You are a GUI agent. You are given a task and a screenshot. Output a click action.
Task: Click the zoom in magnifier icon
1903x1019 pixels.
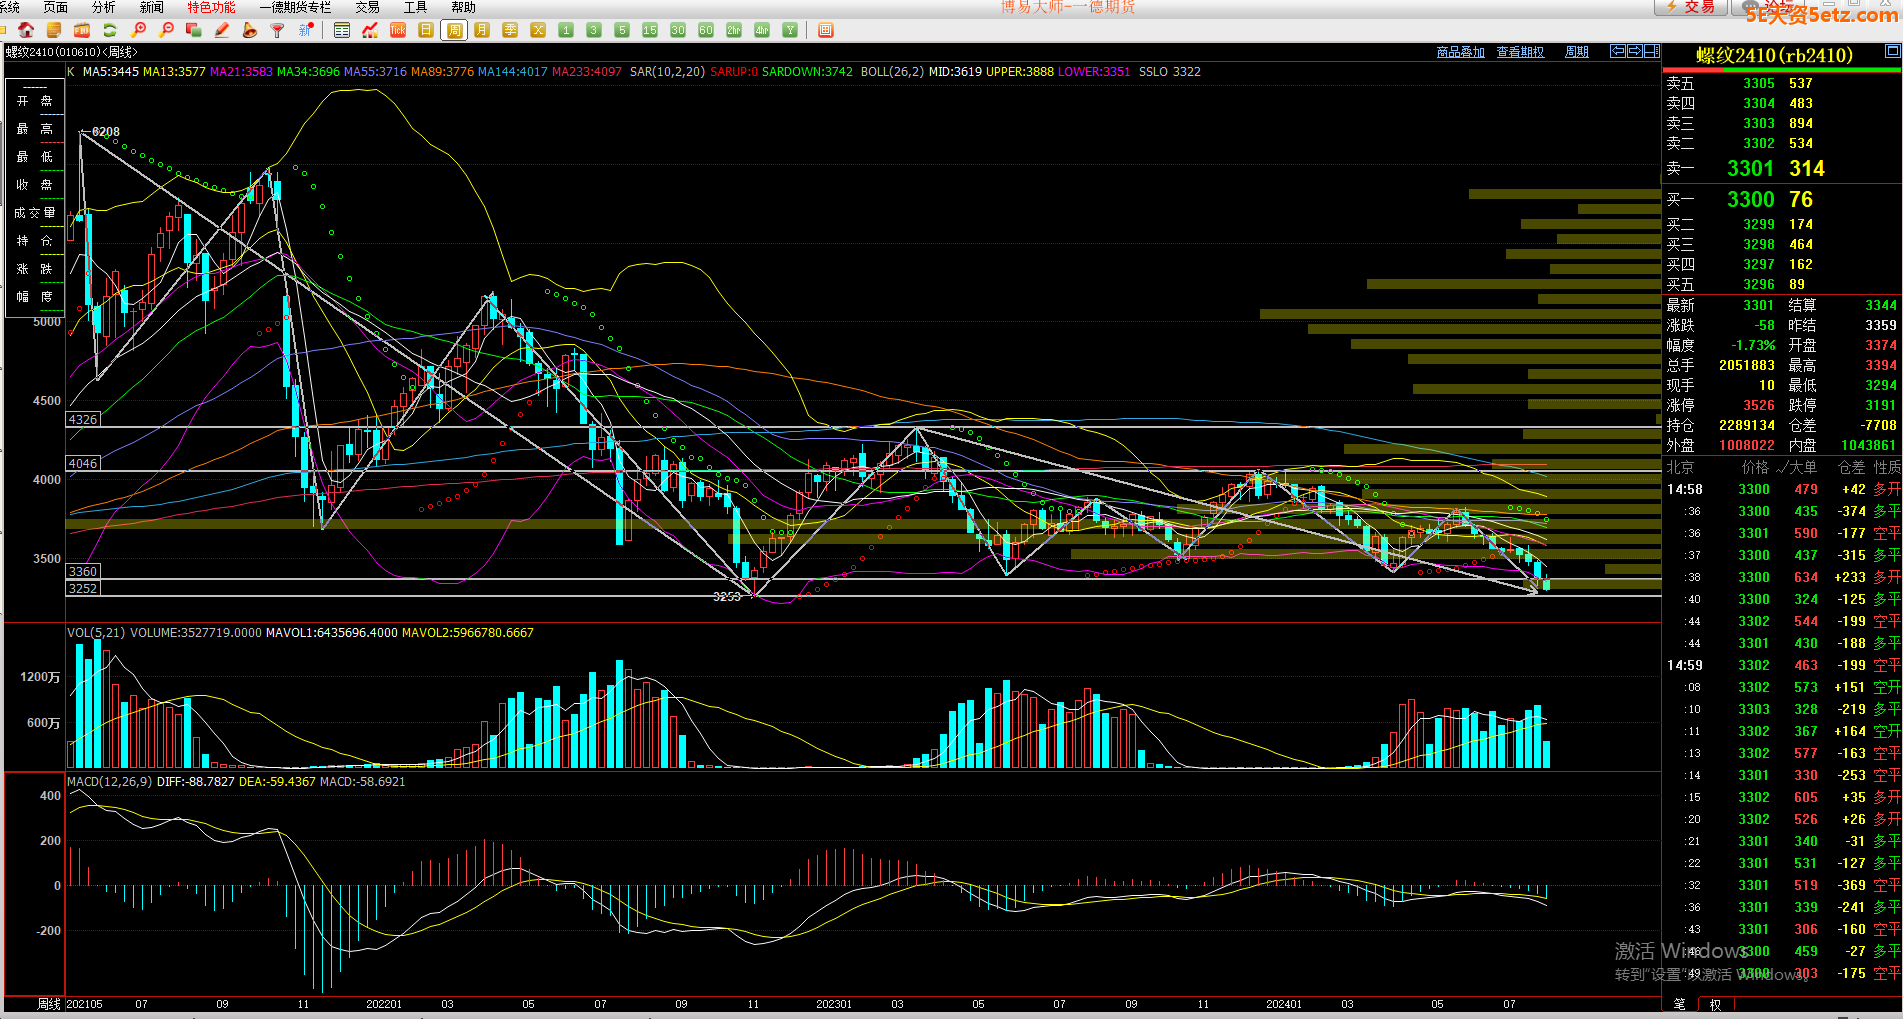139,30
